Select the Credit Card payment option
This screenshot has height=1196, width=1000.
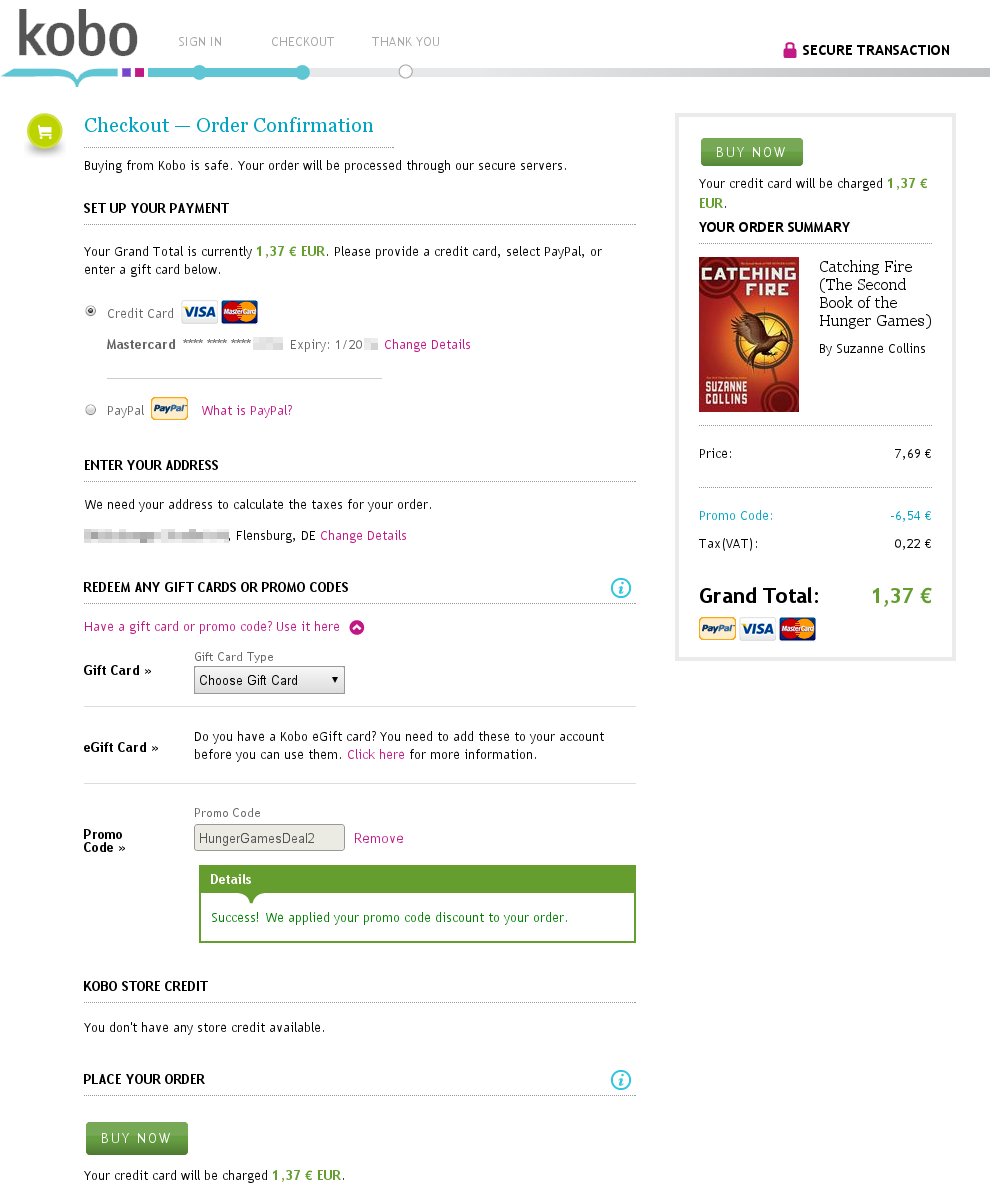point(91,312)
